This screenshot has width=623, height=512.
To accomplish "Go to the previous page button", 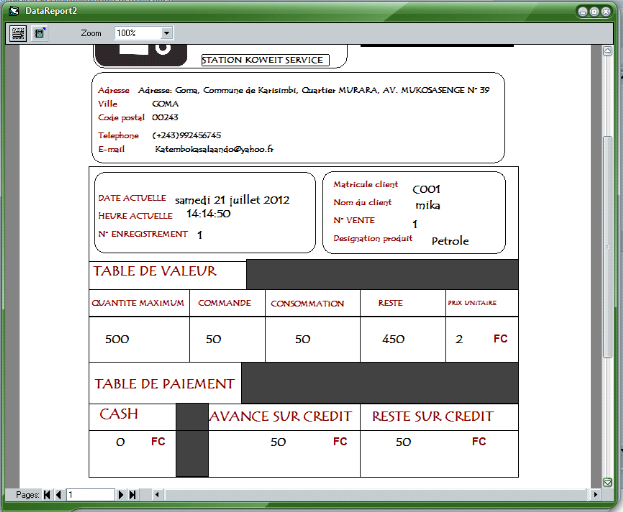I will [58, 495].
